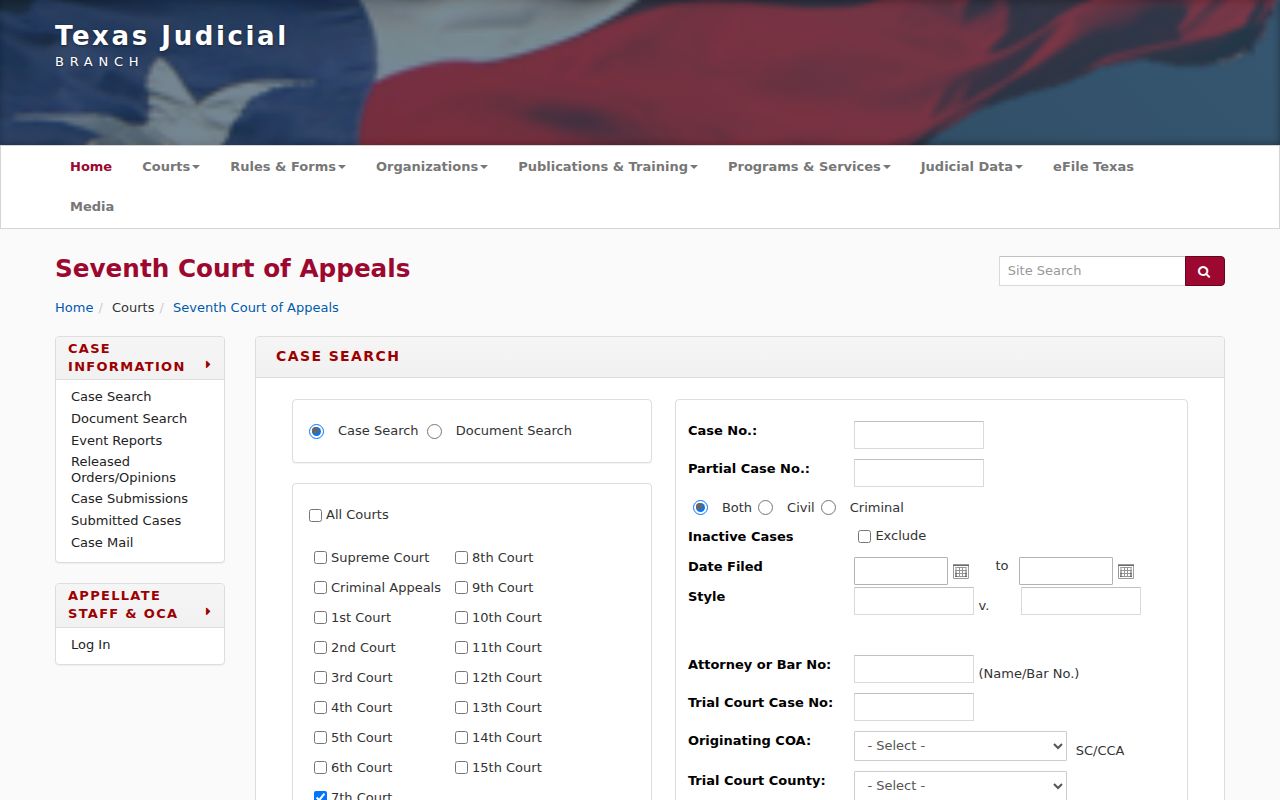
Task: Tick the 12th Court checkbox
Action: pos(461,678)
